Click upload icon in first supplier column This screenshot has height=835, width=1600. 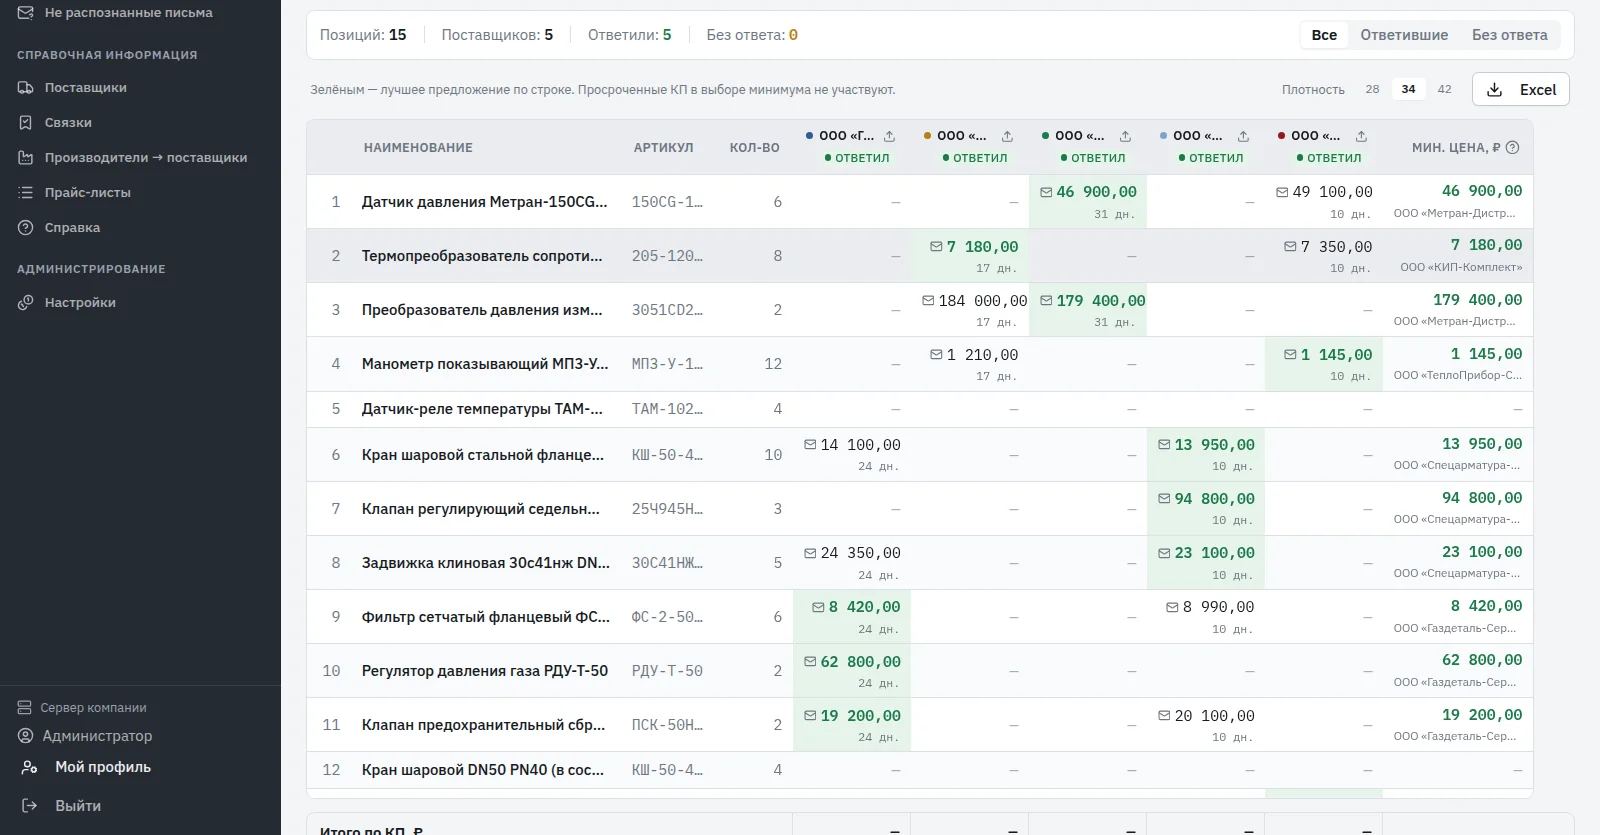pos(889,136)
